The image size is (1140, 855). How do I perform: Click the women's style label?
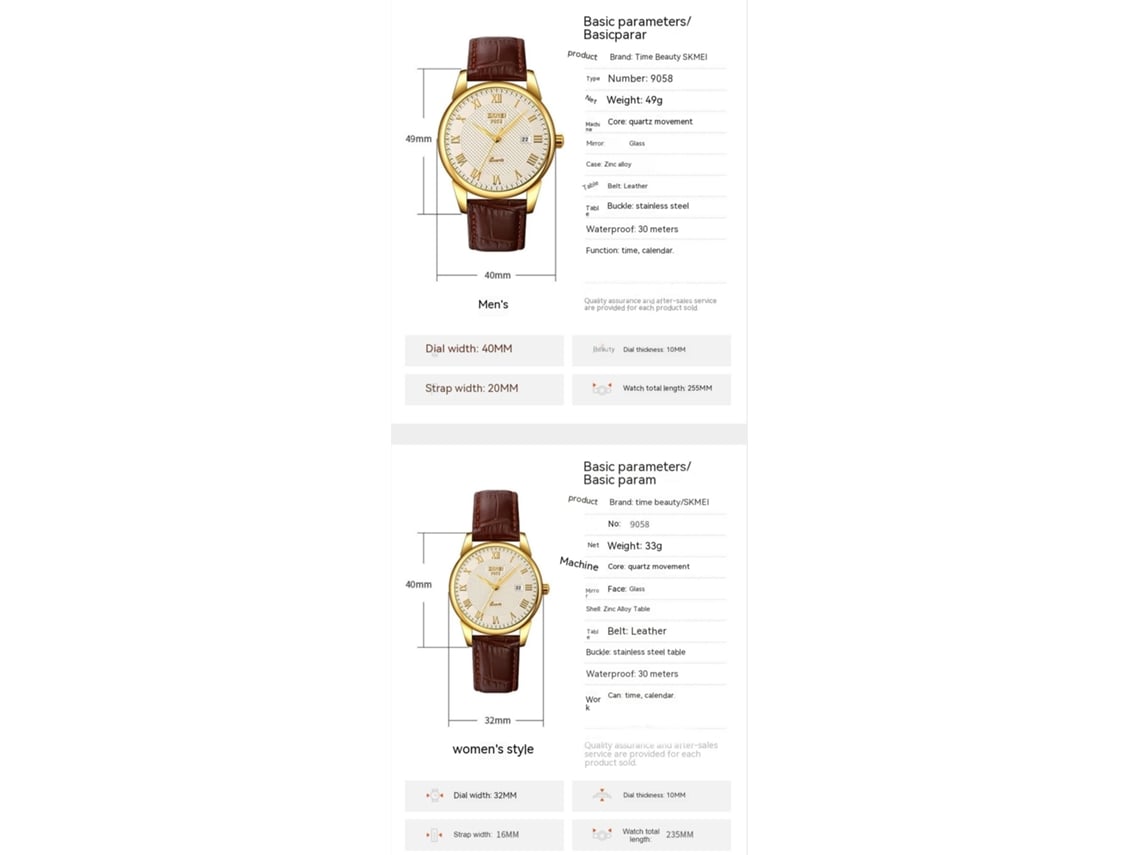(493, 749)
